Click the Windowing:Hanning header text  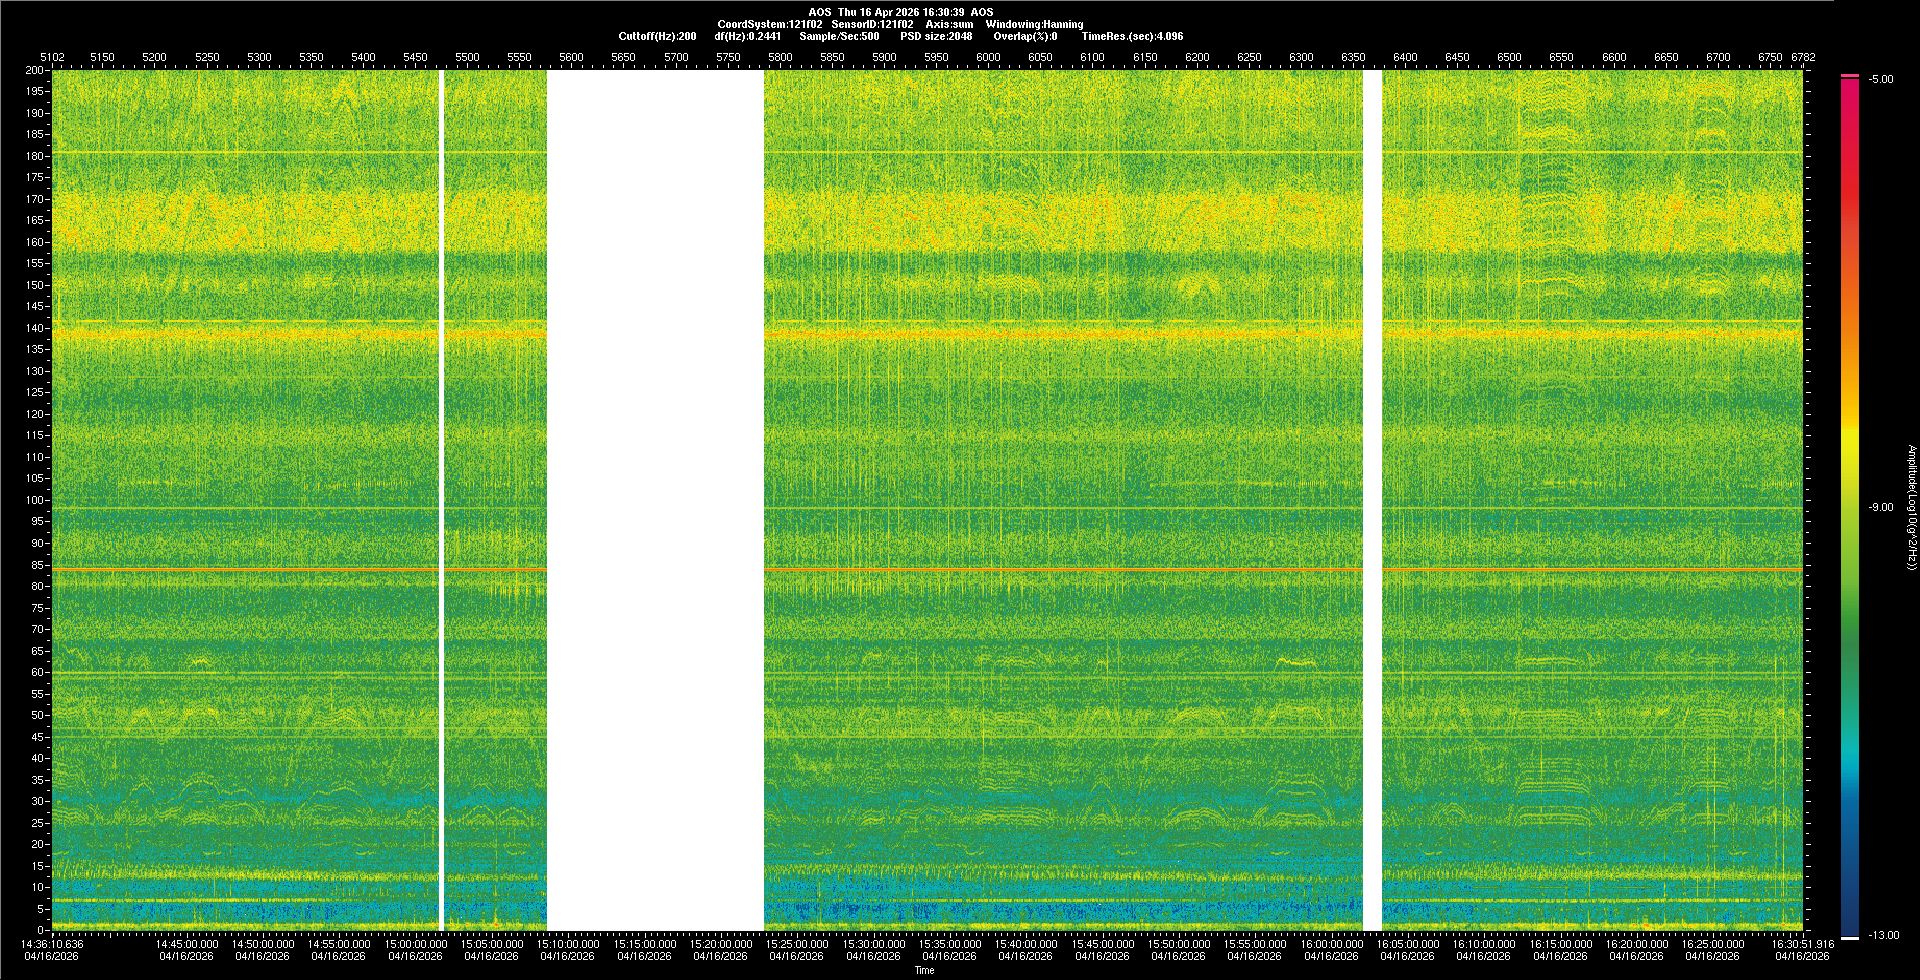(1034, 24)
